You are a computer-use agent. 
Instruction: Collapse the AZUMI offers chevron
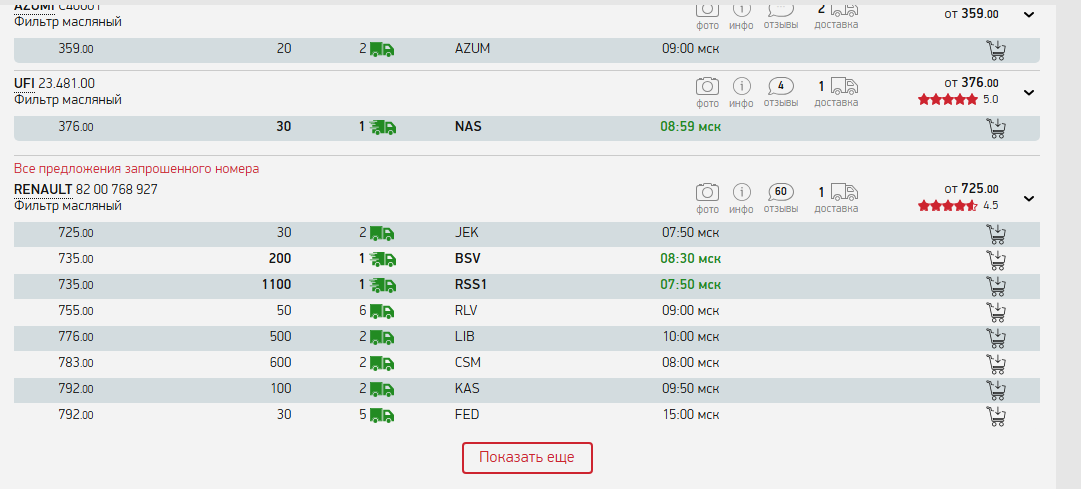pos(1029,14)
